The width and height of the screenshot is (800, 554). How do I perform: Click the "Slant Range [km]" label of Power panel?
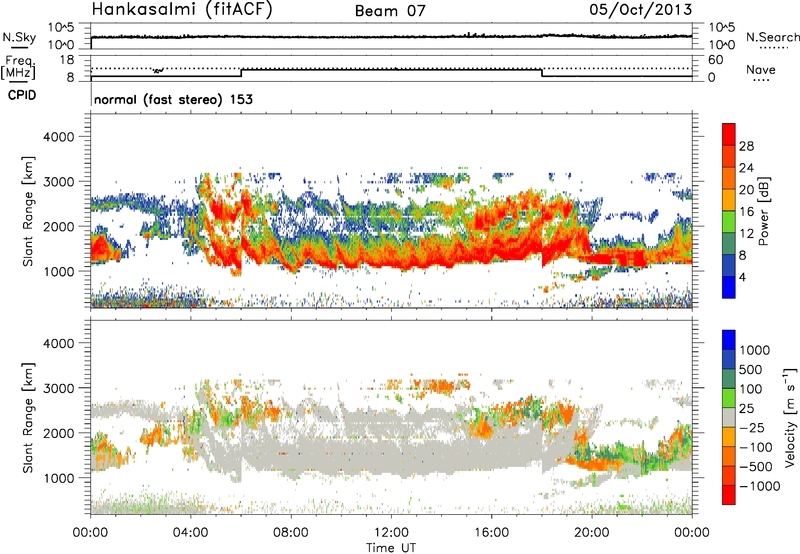[28, 211]
